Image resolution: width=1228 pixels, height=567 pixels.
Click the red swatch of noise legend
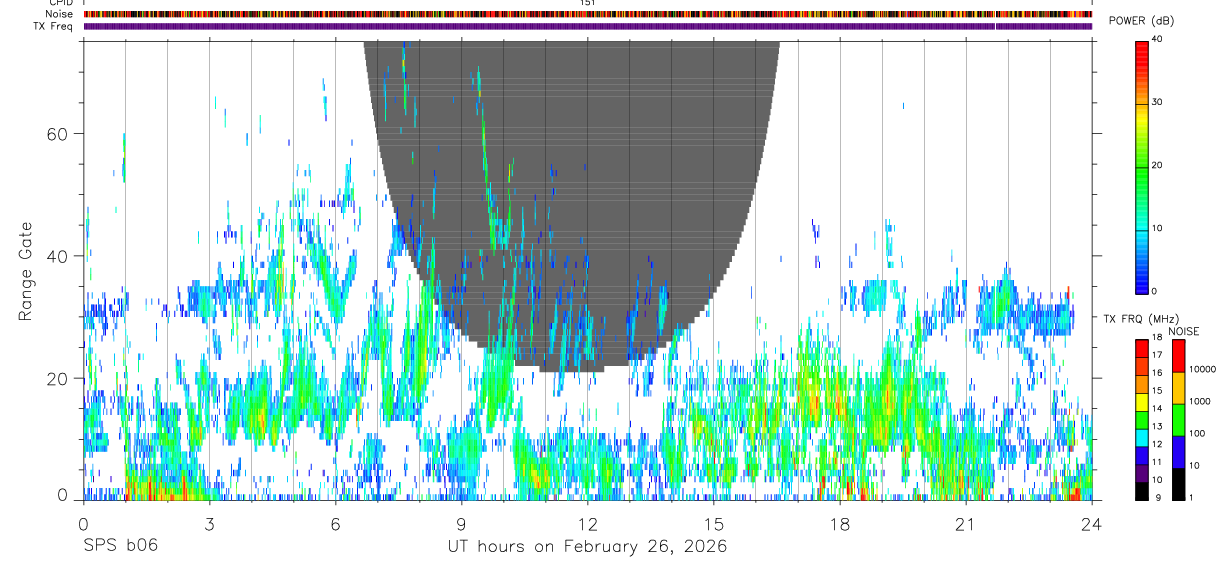(x=1178, y=356)
